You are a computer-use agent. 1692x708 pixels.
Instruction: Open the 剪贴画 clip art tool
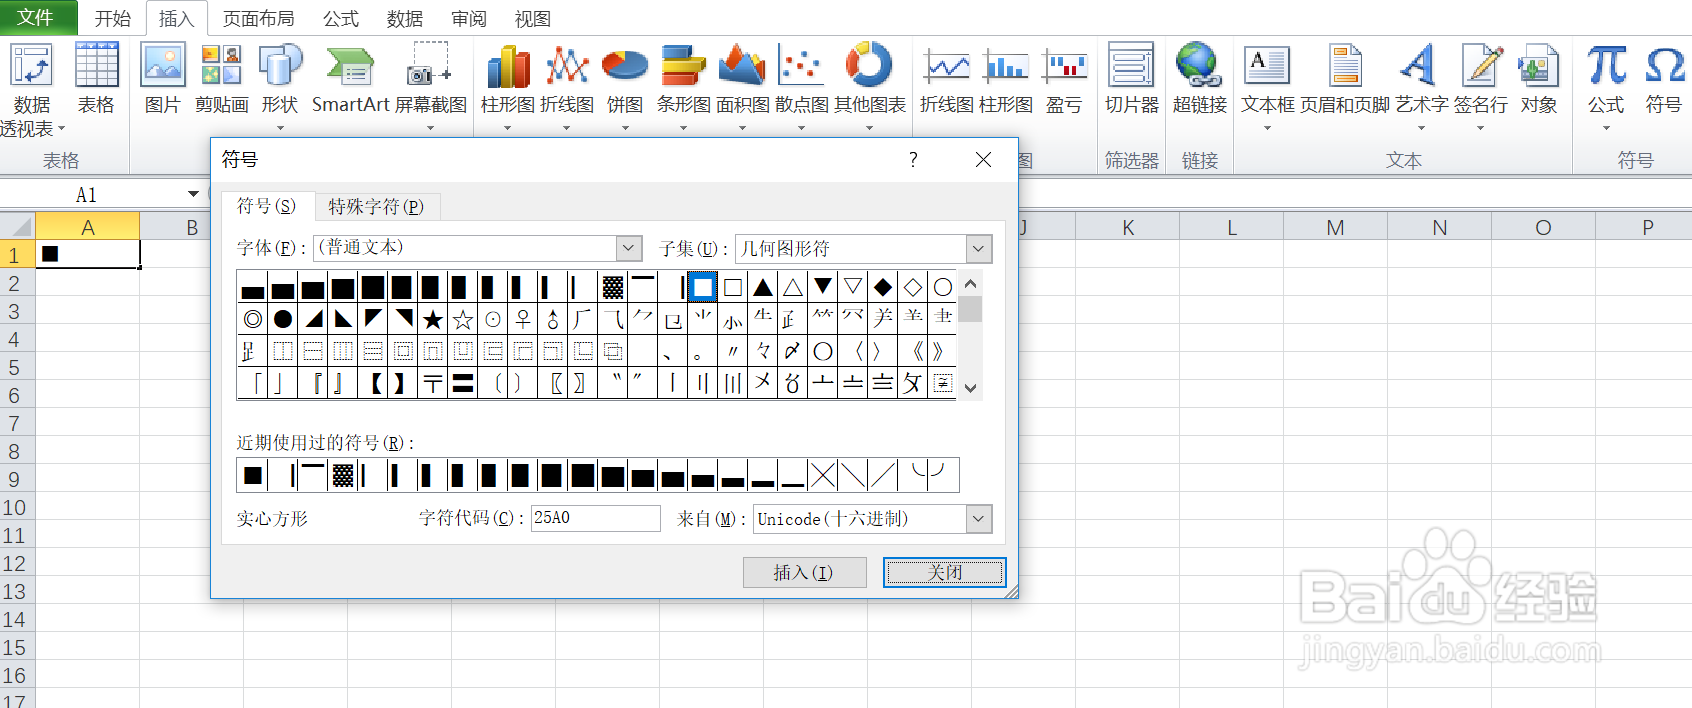221,79
